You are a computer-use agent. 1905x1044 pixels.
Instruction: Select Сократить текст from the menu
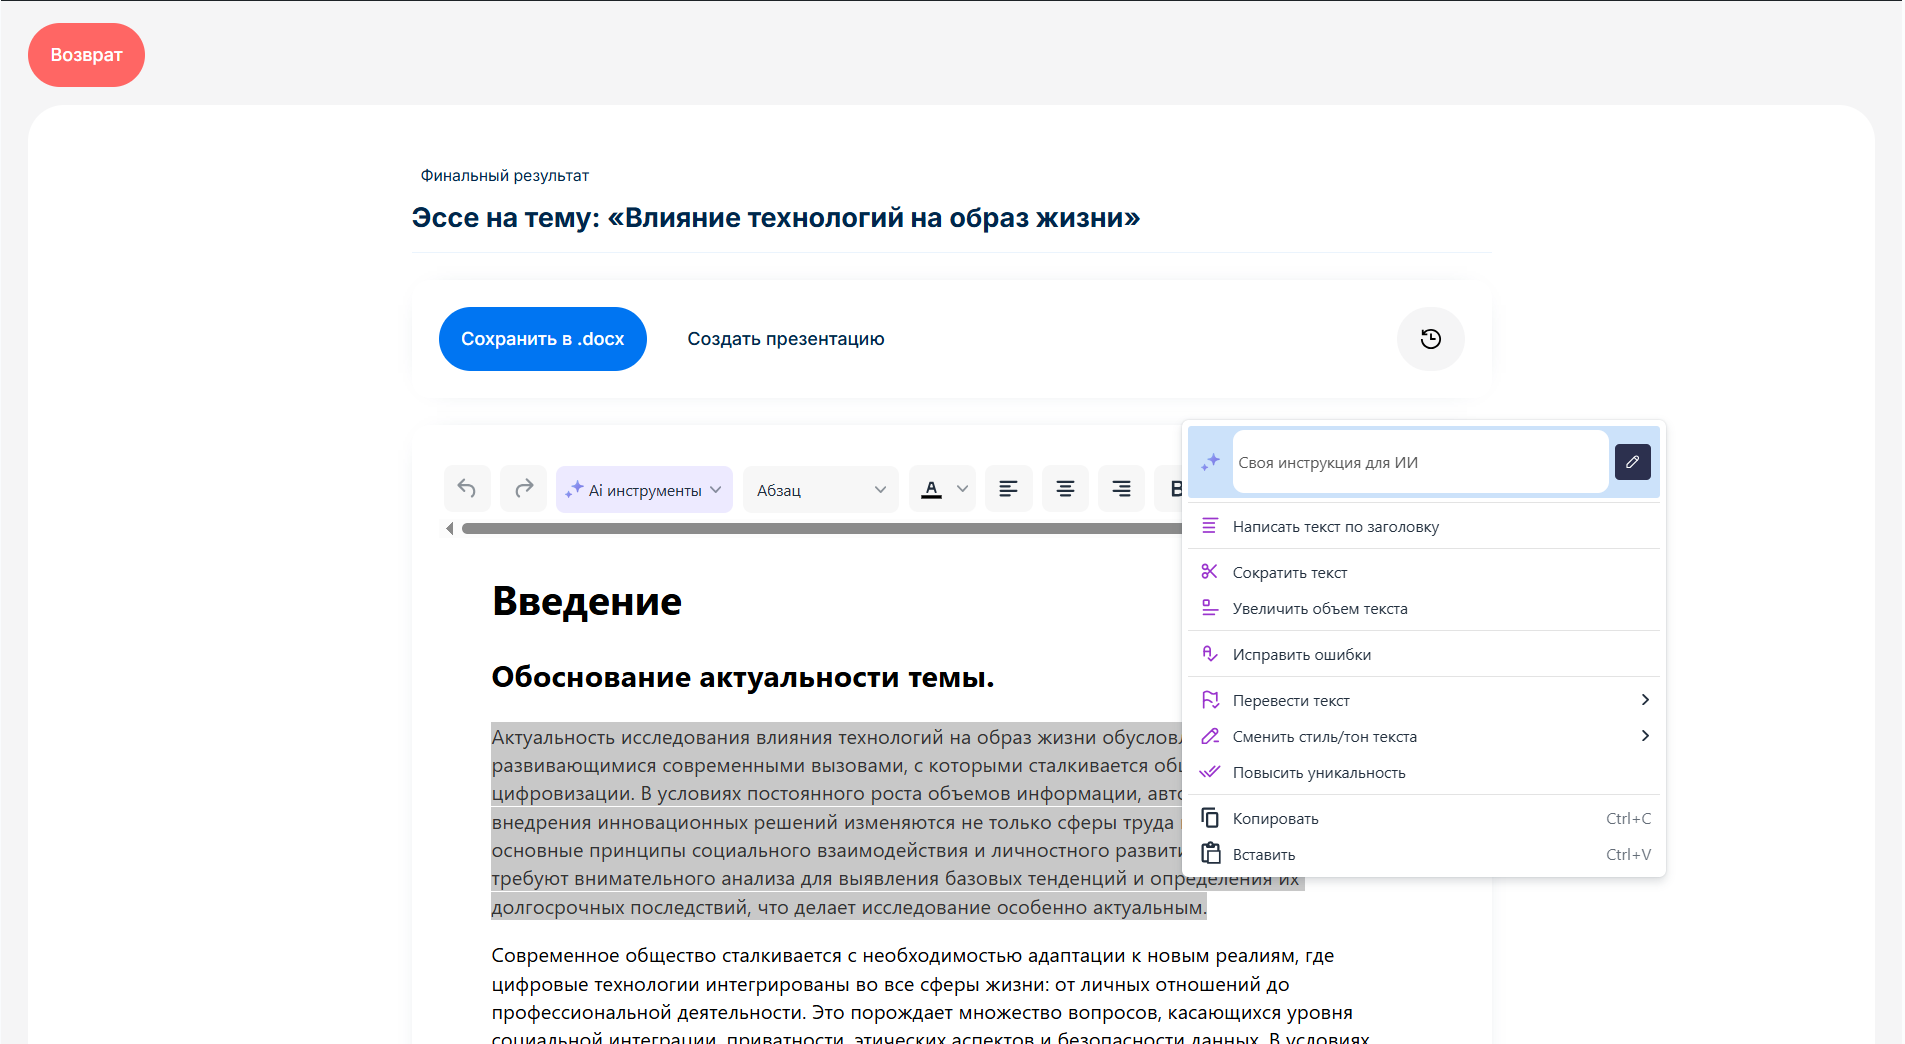click(1289, 572)
